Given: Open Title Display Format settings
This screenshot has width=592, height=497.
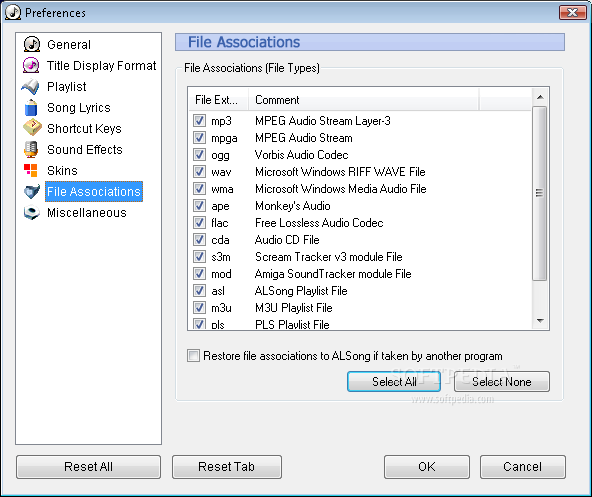Looking at the screenshot, I should (x=101, y=66).
